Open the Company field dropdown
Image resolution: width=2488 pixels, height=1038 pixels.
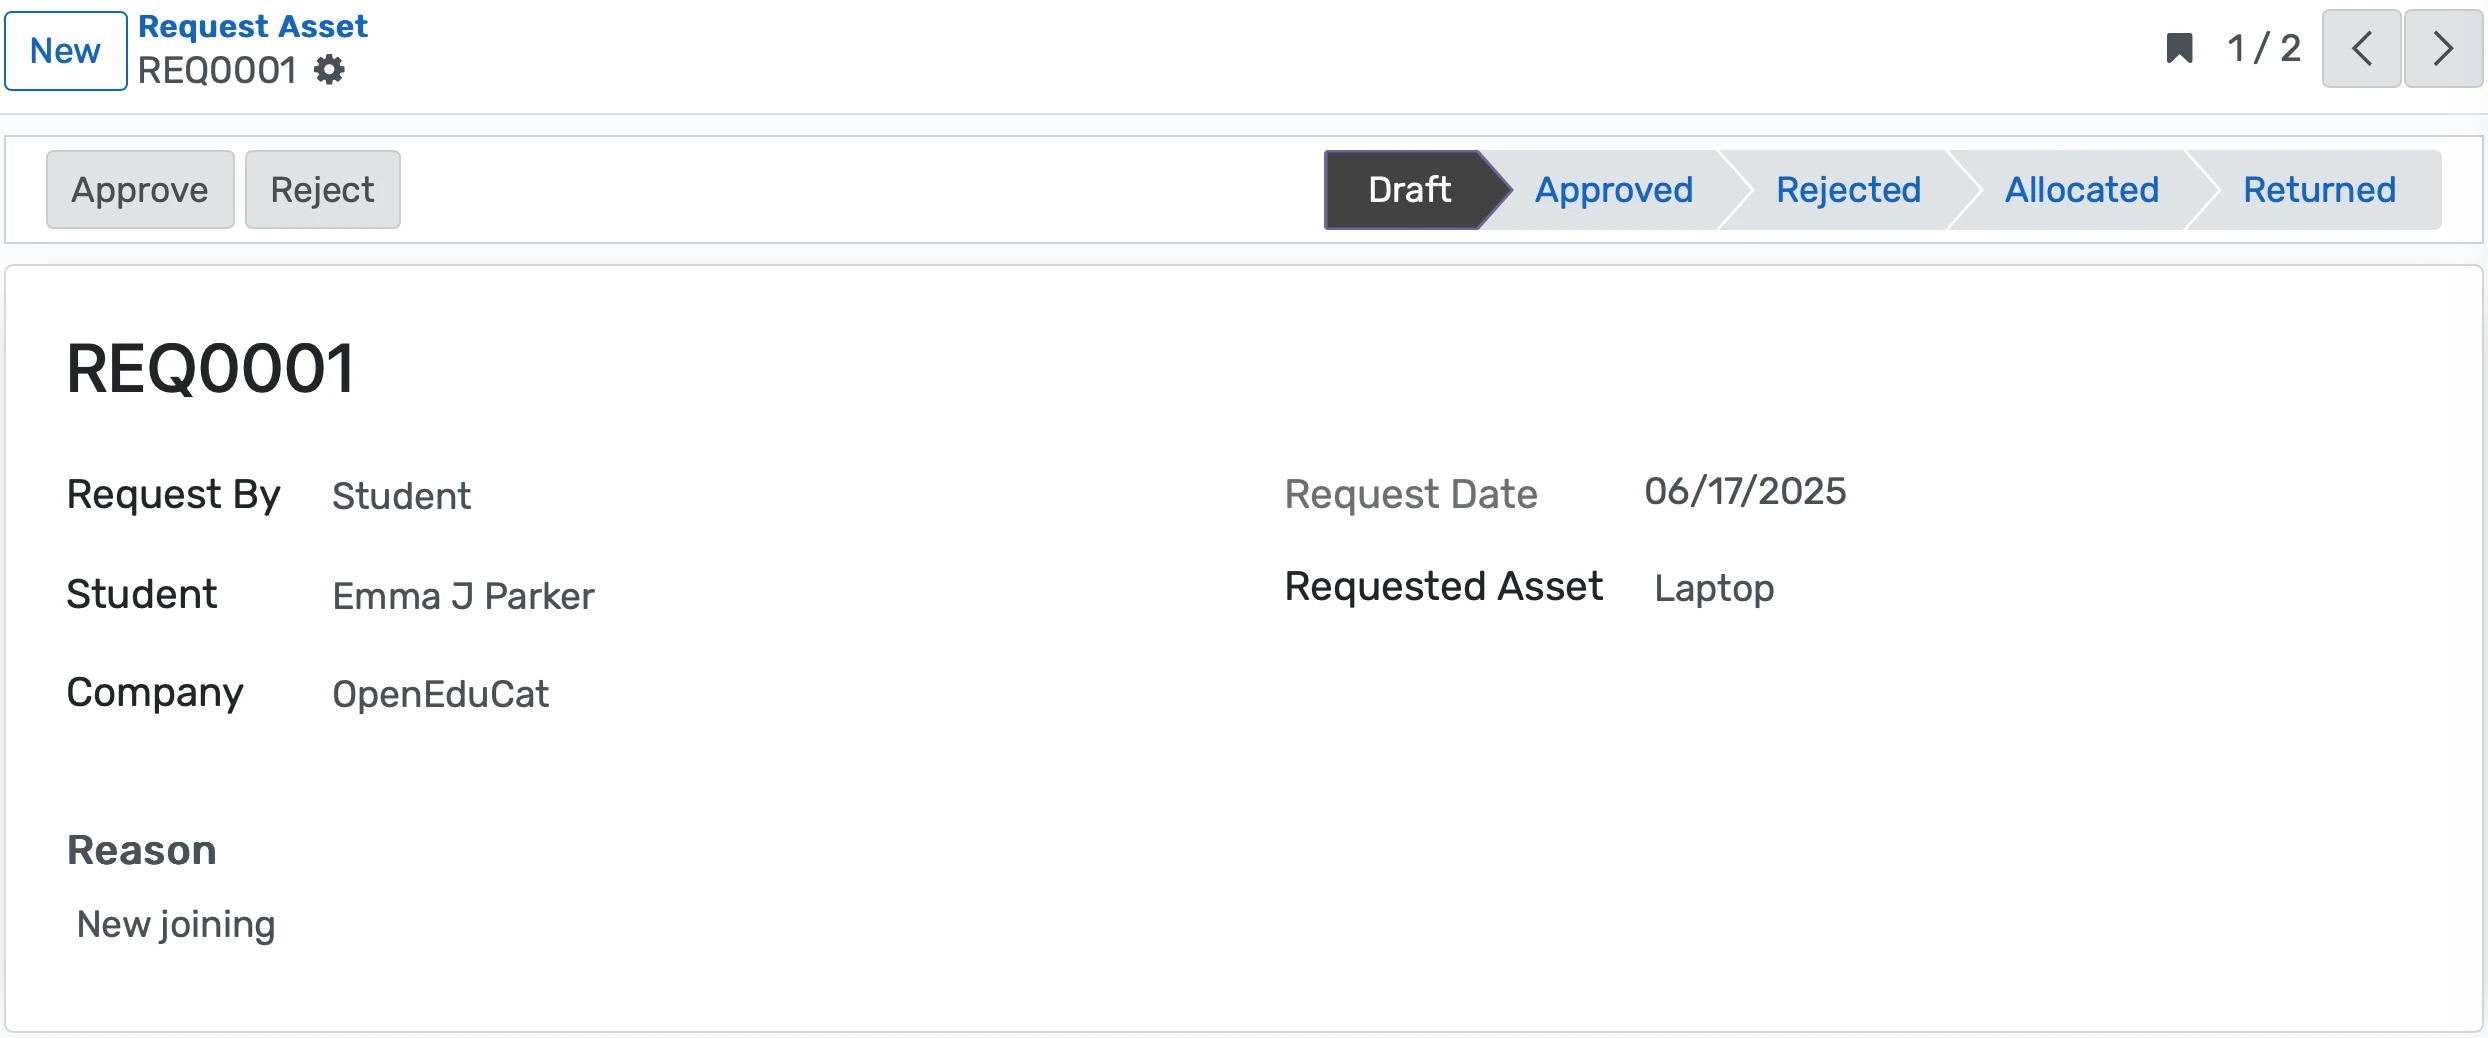(441, 694)
